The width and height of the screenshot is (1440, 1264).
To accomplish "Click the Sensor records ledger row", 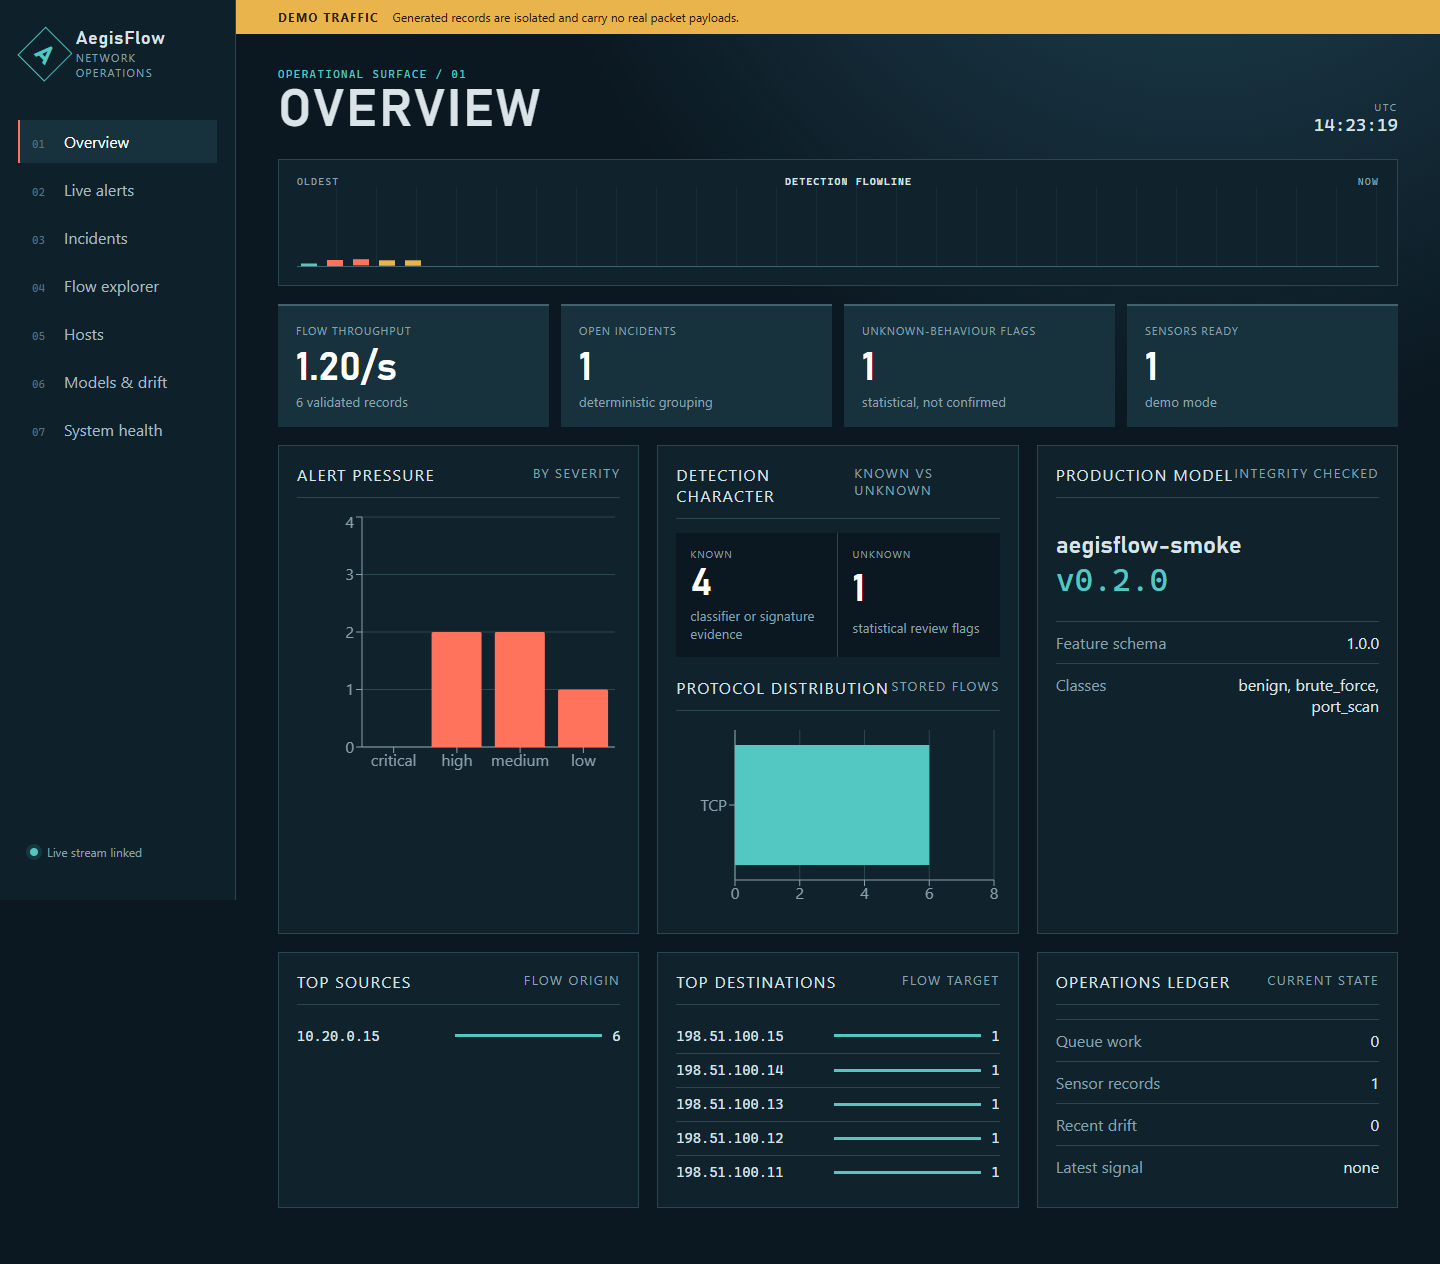I will pos(1217,1083).
